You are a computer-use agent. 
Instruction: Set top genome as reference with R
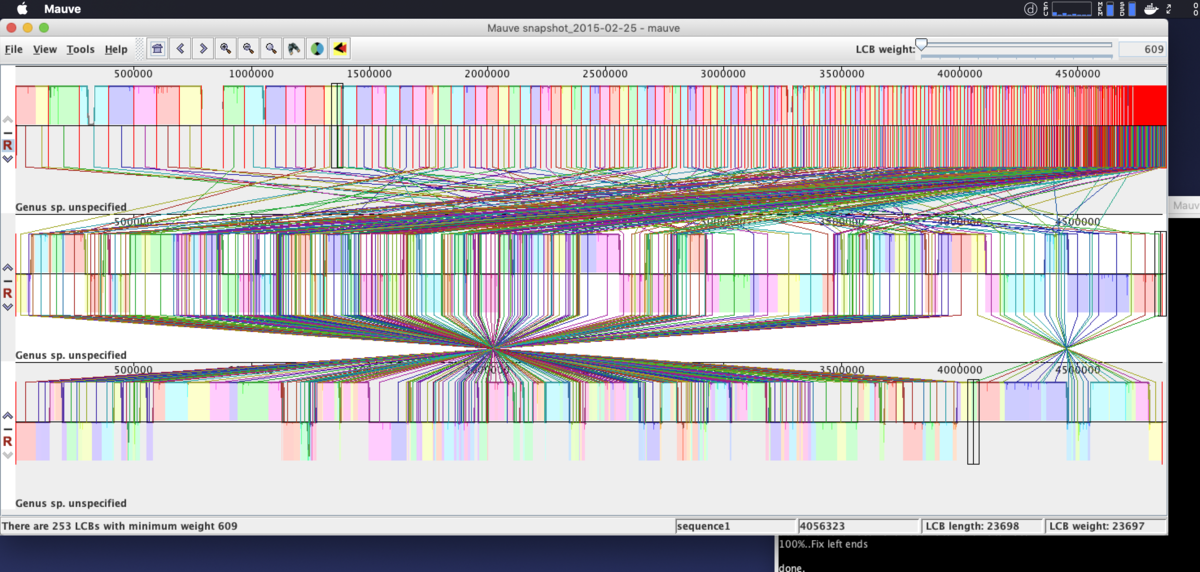(x=8, y=145)
